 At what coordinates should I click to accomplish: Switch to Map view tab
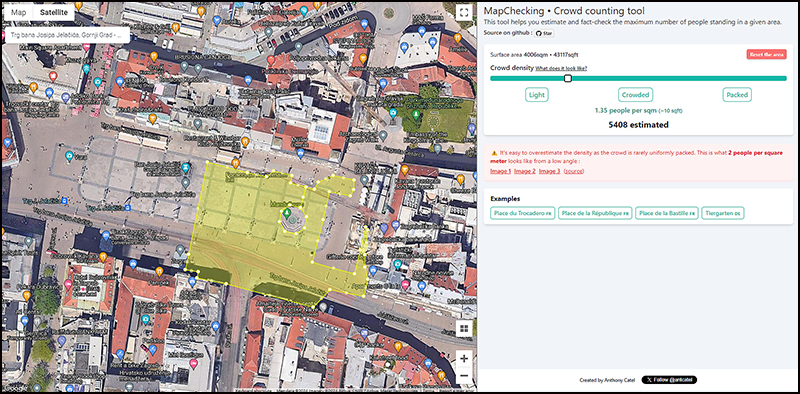[18, 13]
